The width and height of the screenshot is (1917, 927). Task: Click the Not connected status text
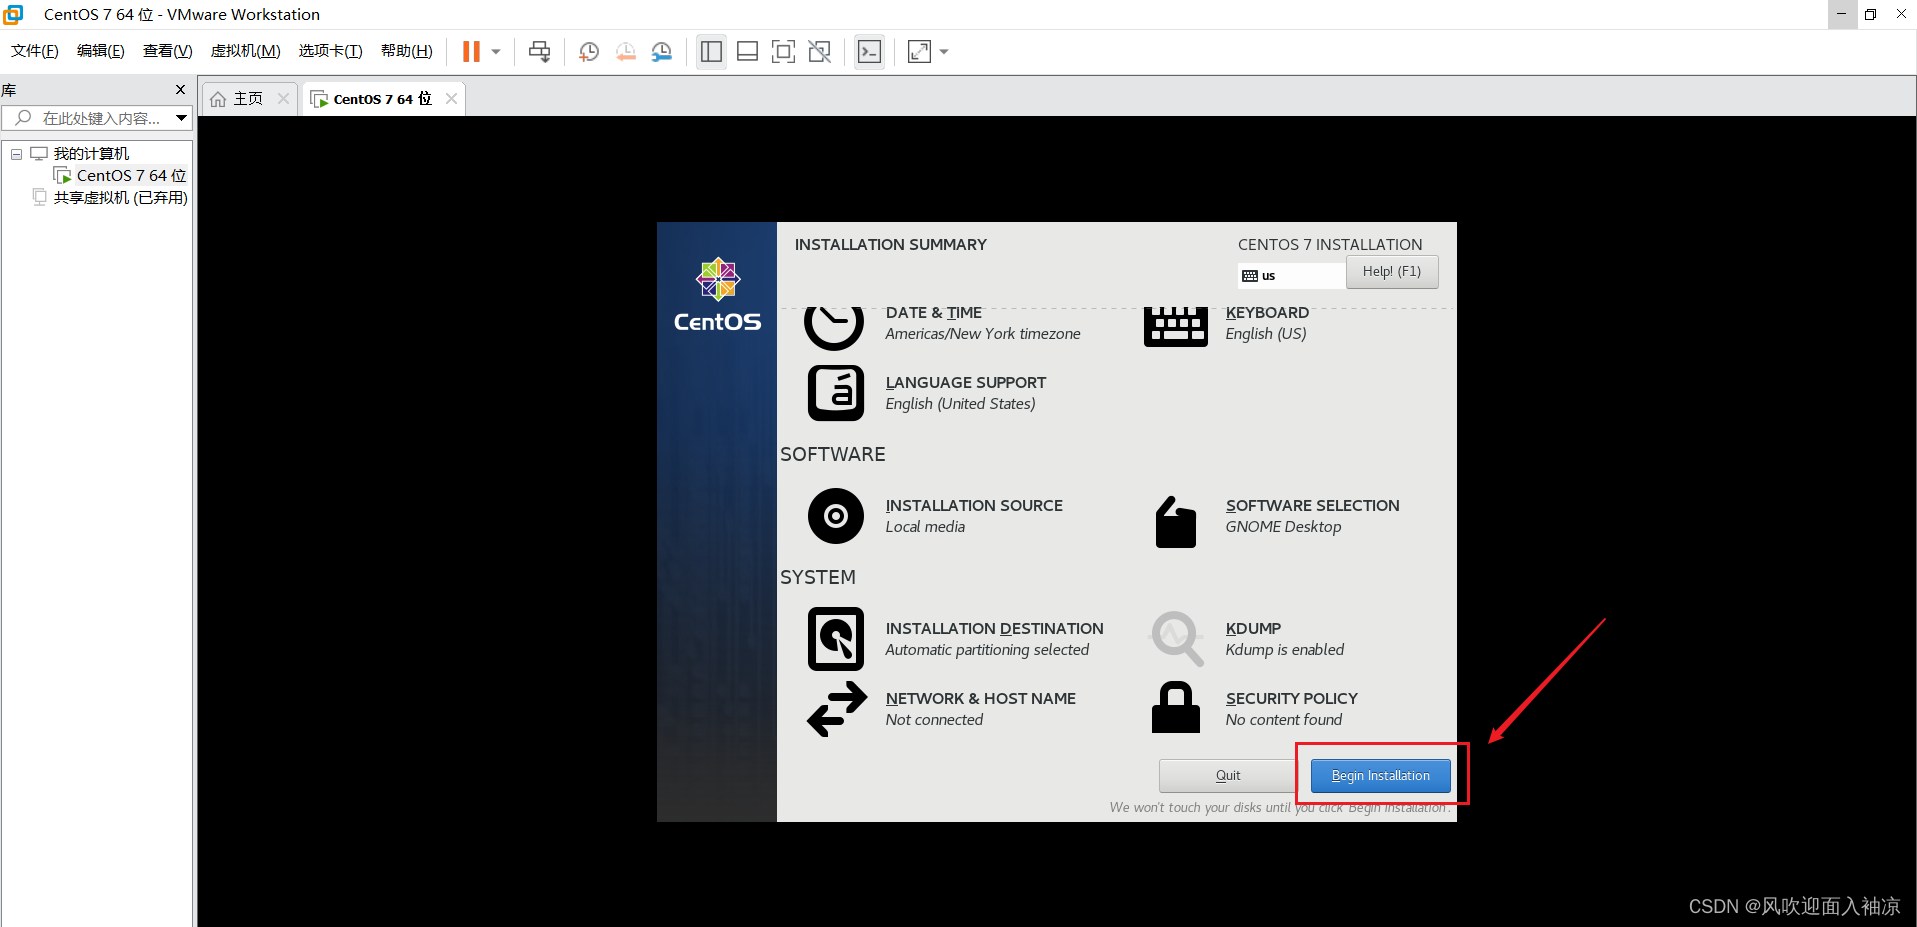(934, 720)
